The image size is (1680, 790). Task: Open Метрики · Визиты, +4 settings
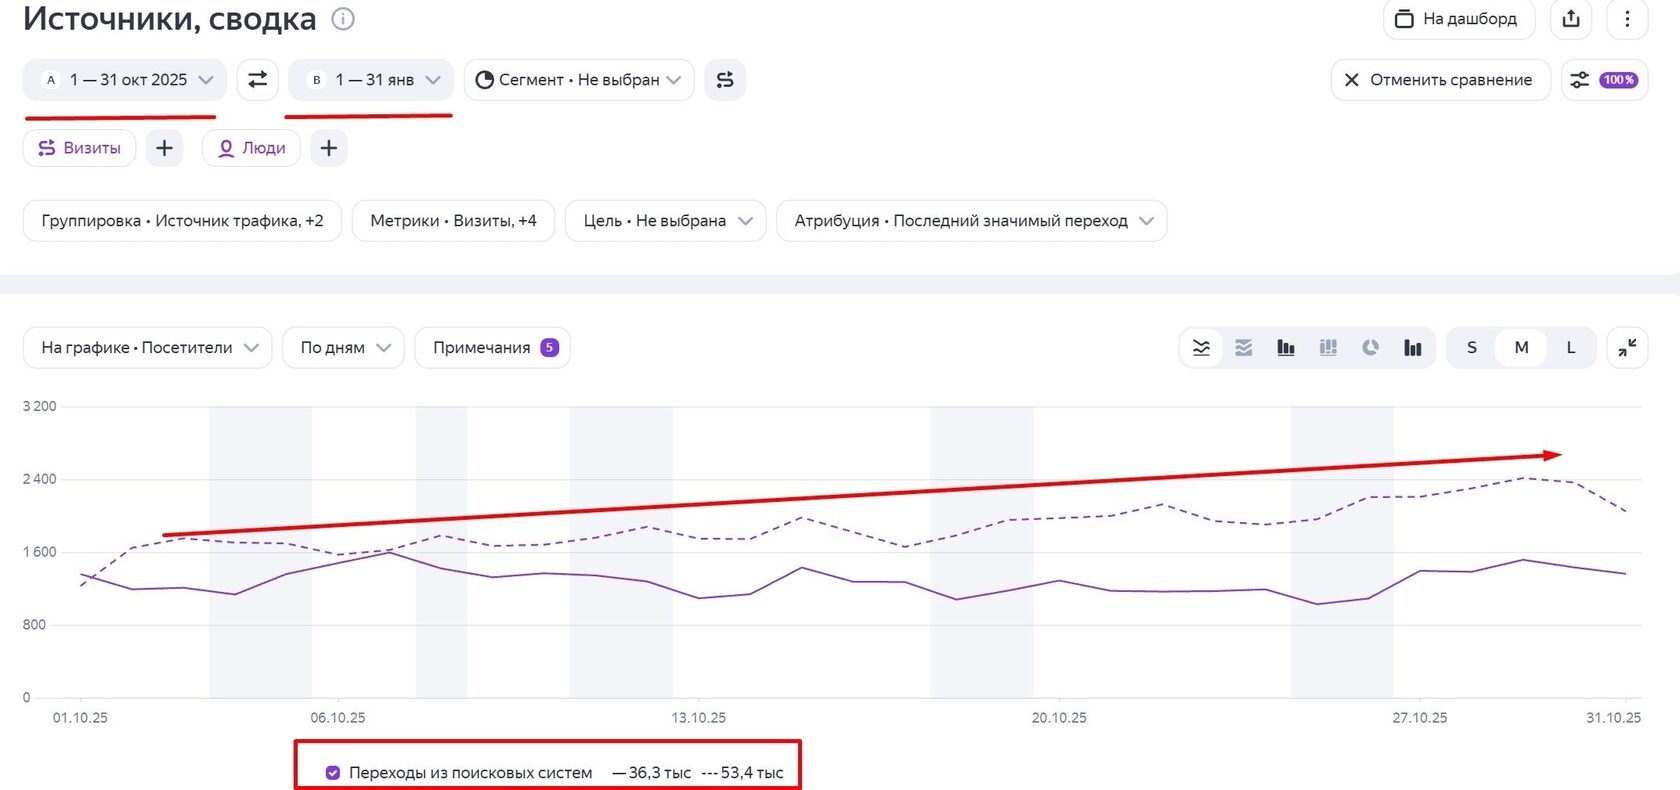453,221
